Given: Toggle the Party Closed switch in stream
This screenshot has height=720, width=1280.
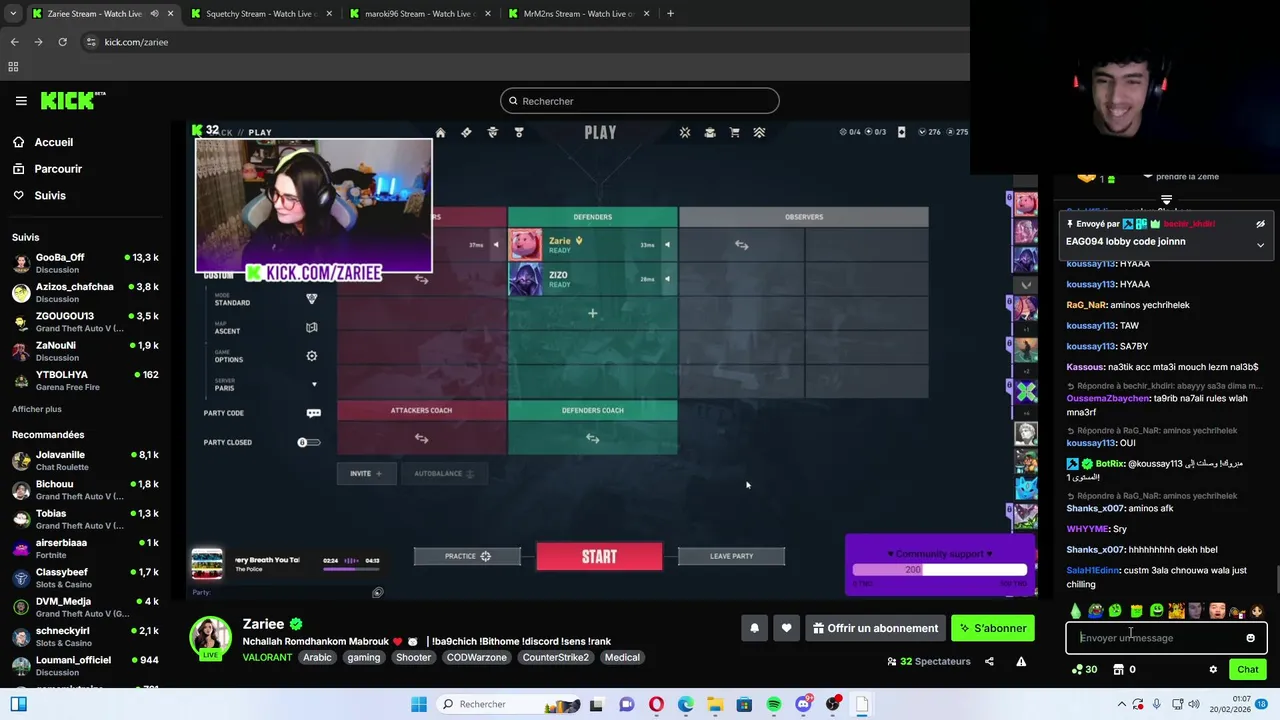Looking at the screenshot, I should coord(309,442).
